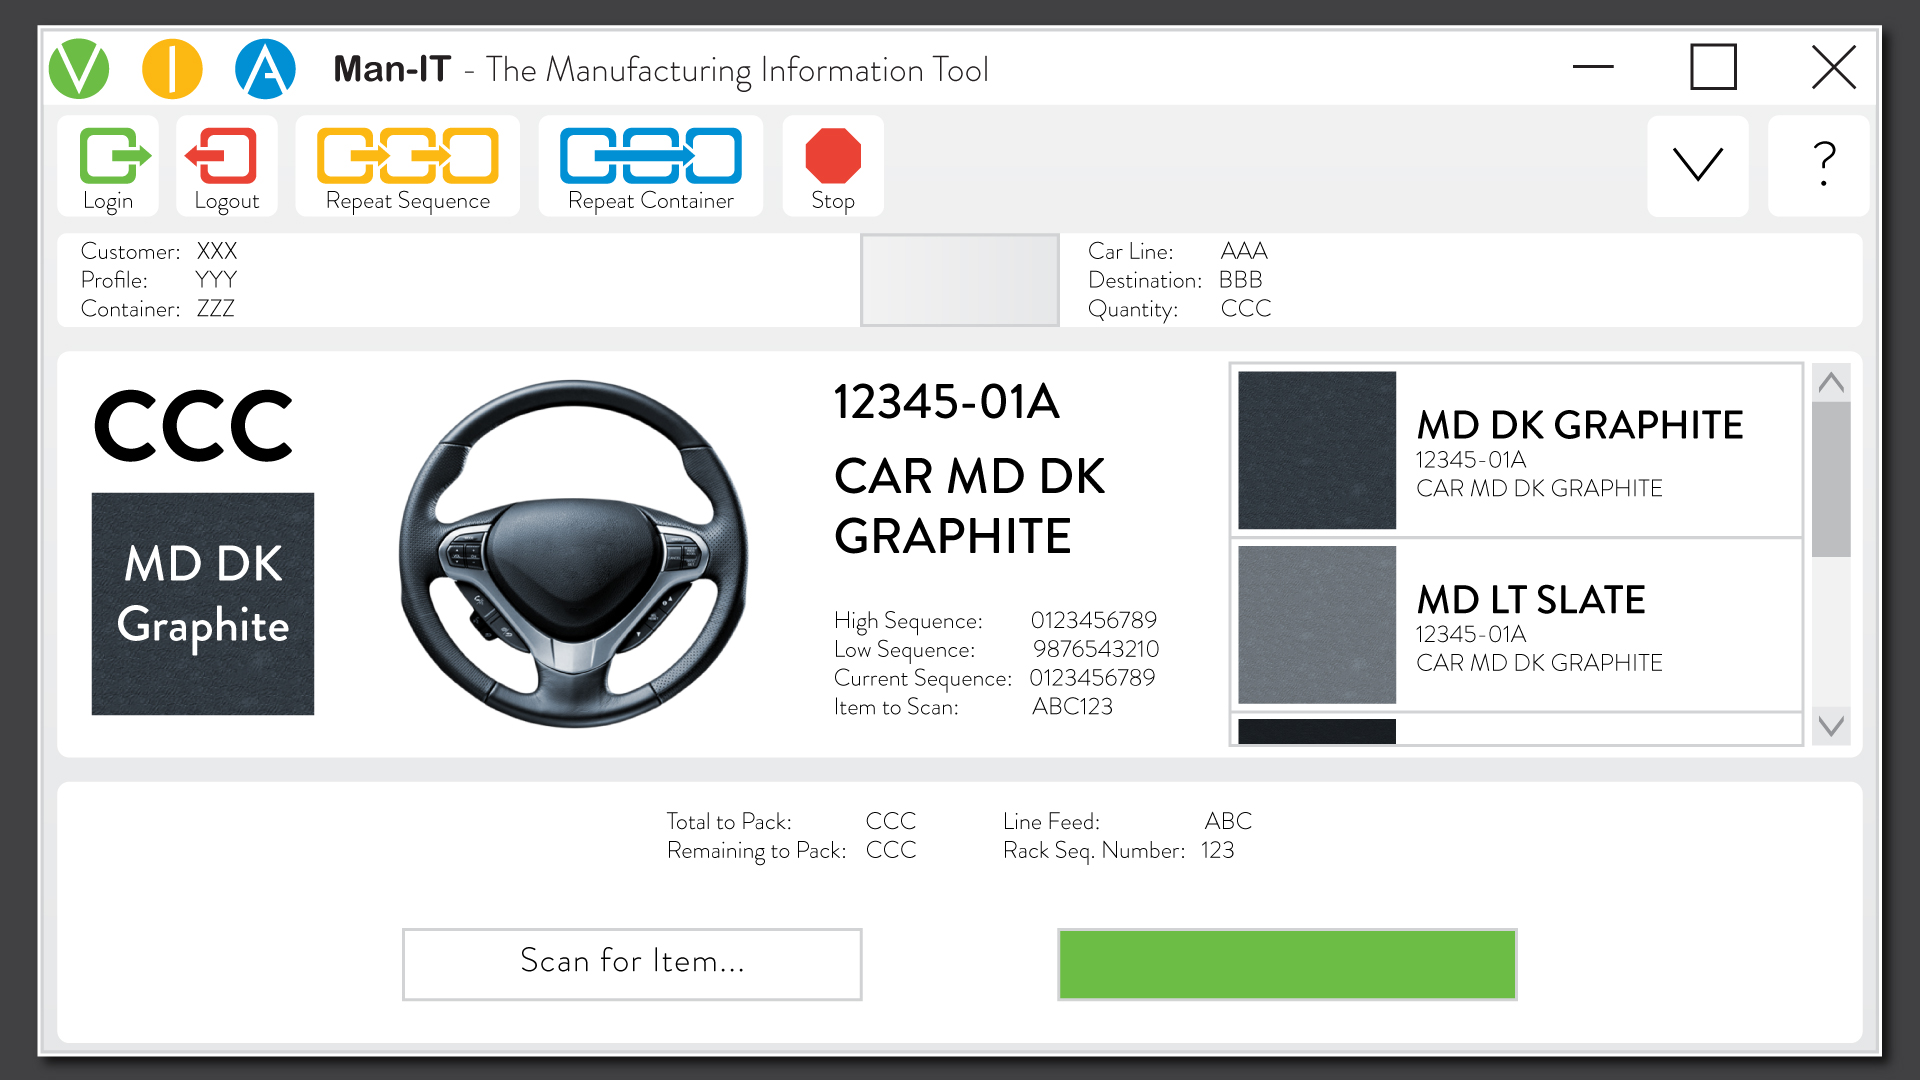Click the gray box beside Car Line
This screenshot has width=1920, height=1080.
[959, 280]
